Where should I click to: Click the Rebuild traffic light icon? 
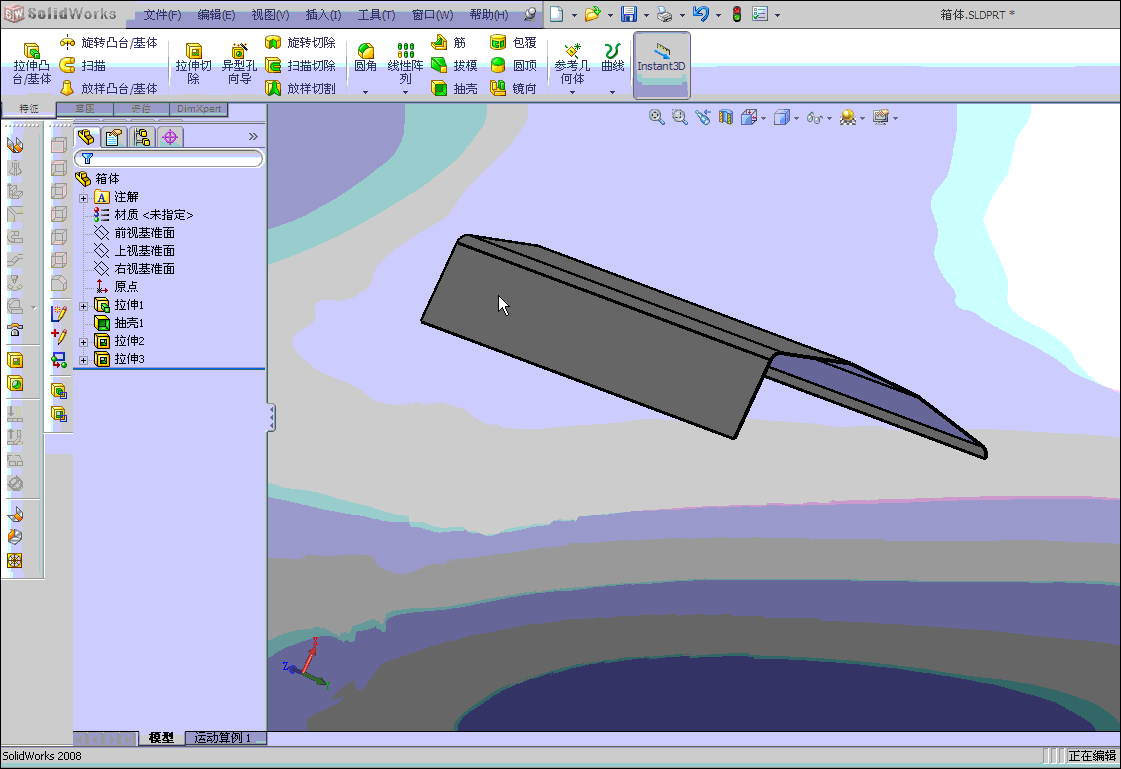(737, 14)
